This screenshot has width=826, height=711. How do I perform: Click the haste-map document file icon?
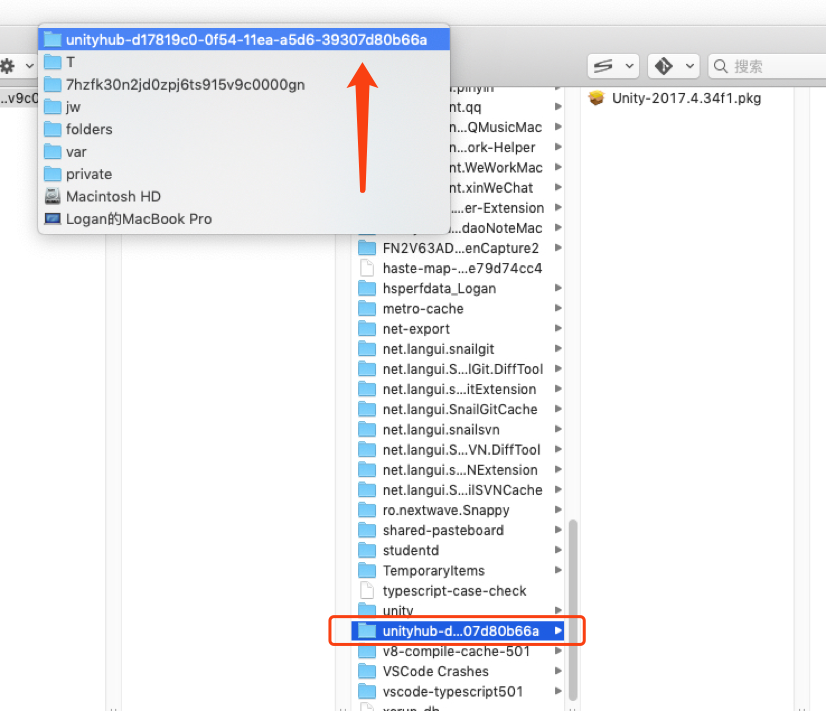pos(367,268)
